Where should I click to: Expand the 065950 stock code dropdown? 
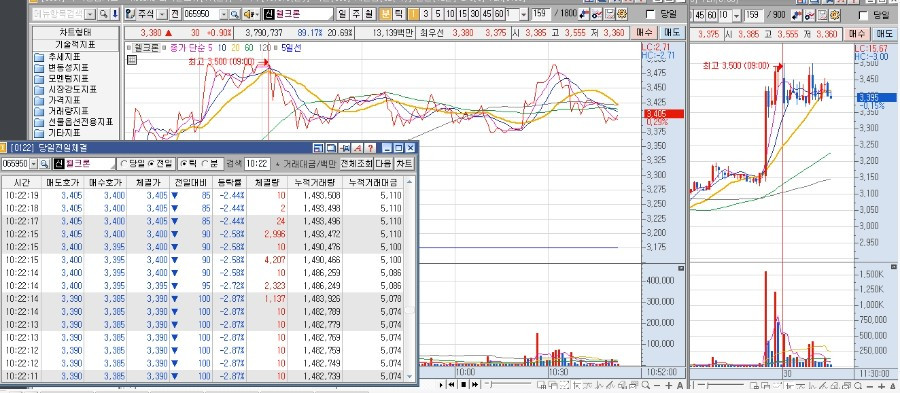[x=224, y=14]
